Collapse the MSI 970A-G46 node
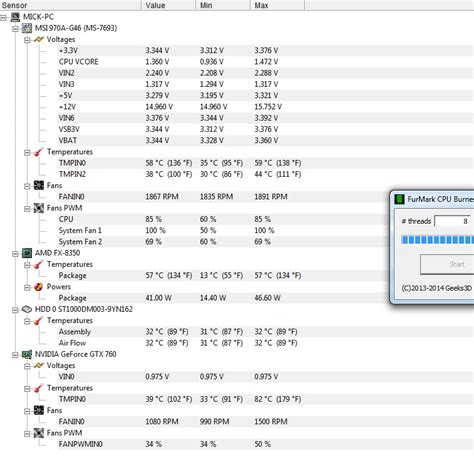474x458 pixels. 15,29
